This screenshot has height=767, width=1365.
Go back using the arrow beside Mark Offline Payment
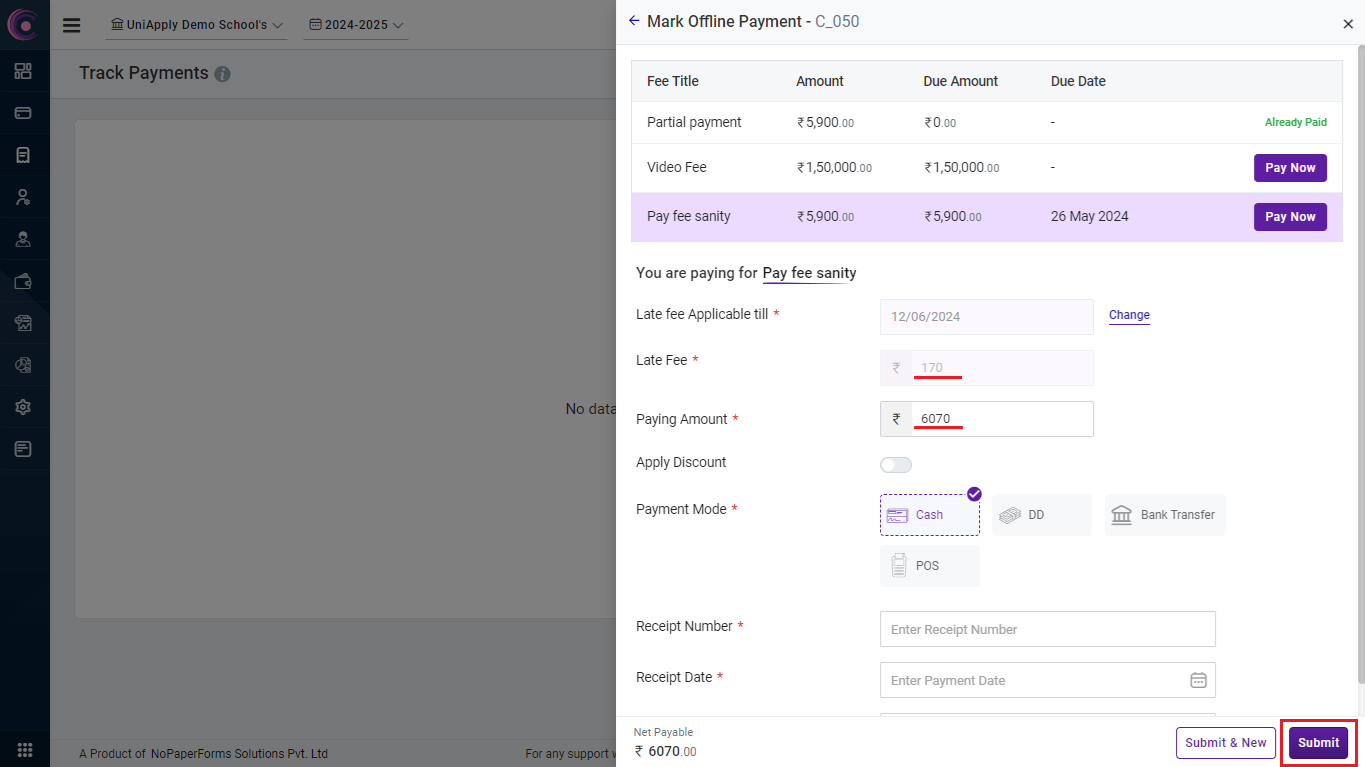tap(634, 21)
